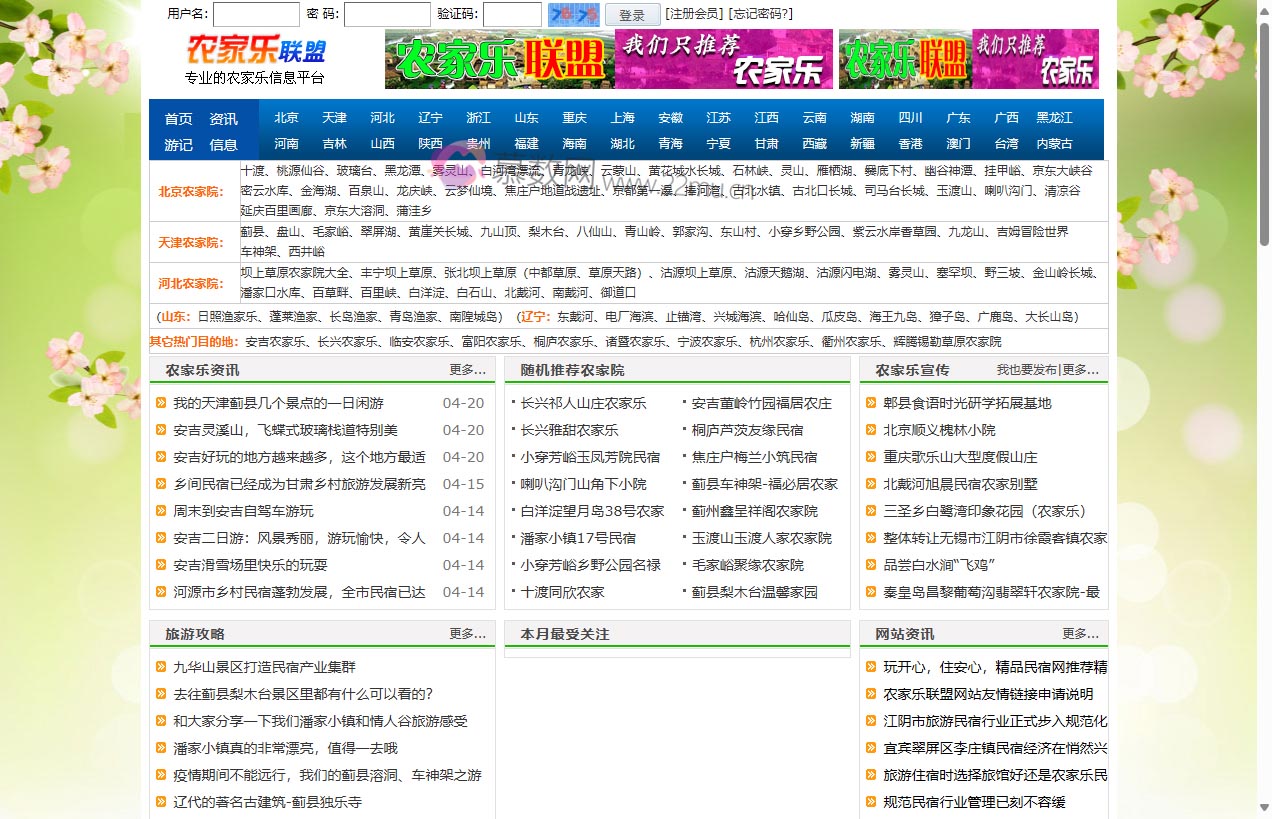Image resolution: width=1272 pixels, height=819 pixels.
Task: Click inside the 用户名 input field
Action: pyautogui.click(x=256, y=15)
